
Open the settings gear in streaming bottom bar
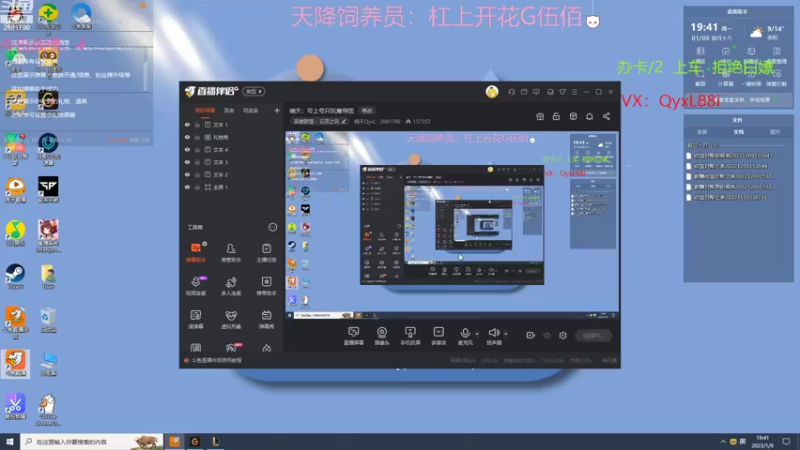pos(563,335)
